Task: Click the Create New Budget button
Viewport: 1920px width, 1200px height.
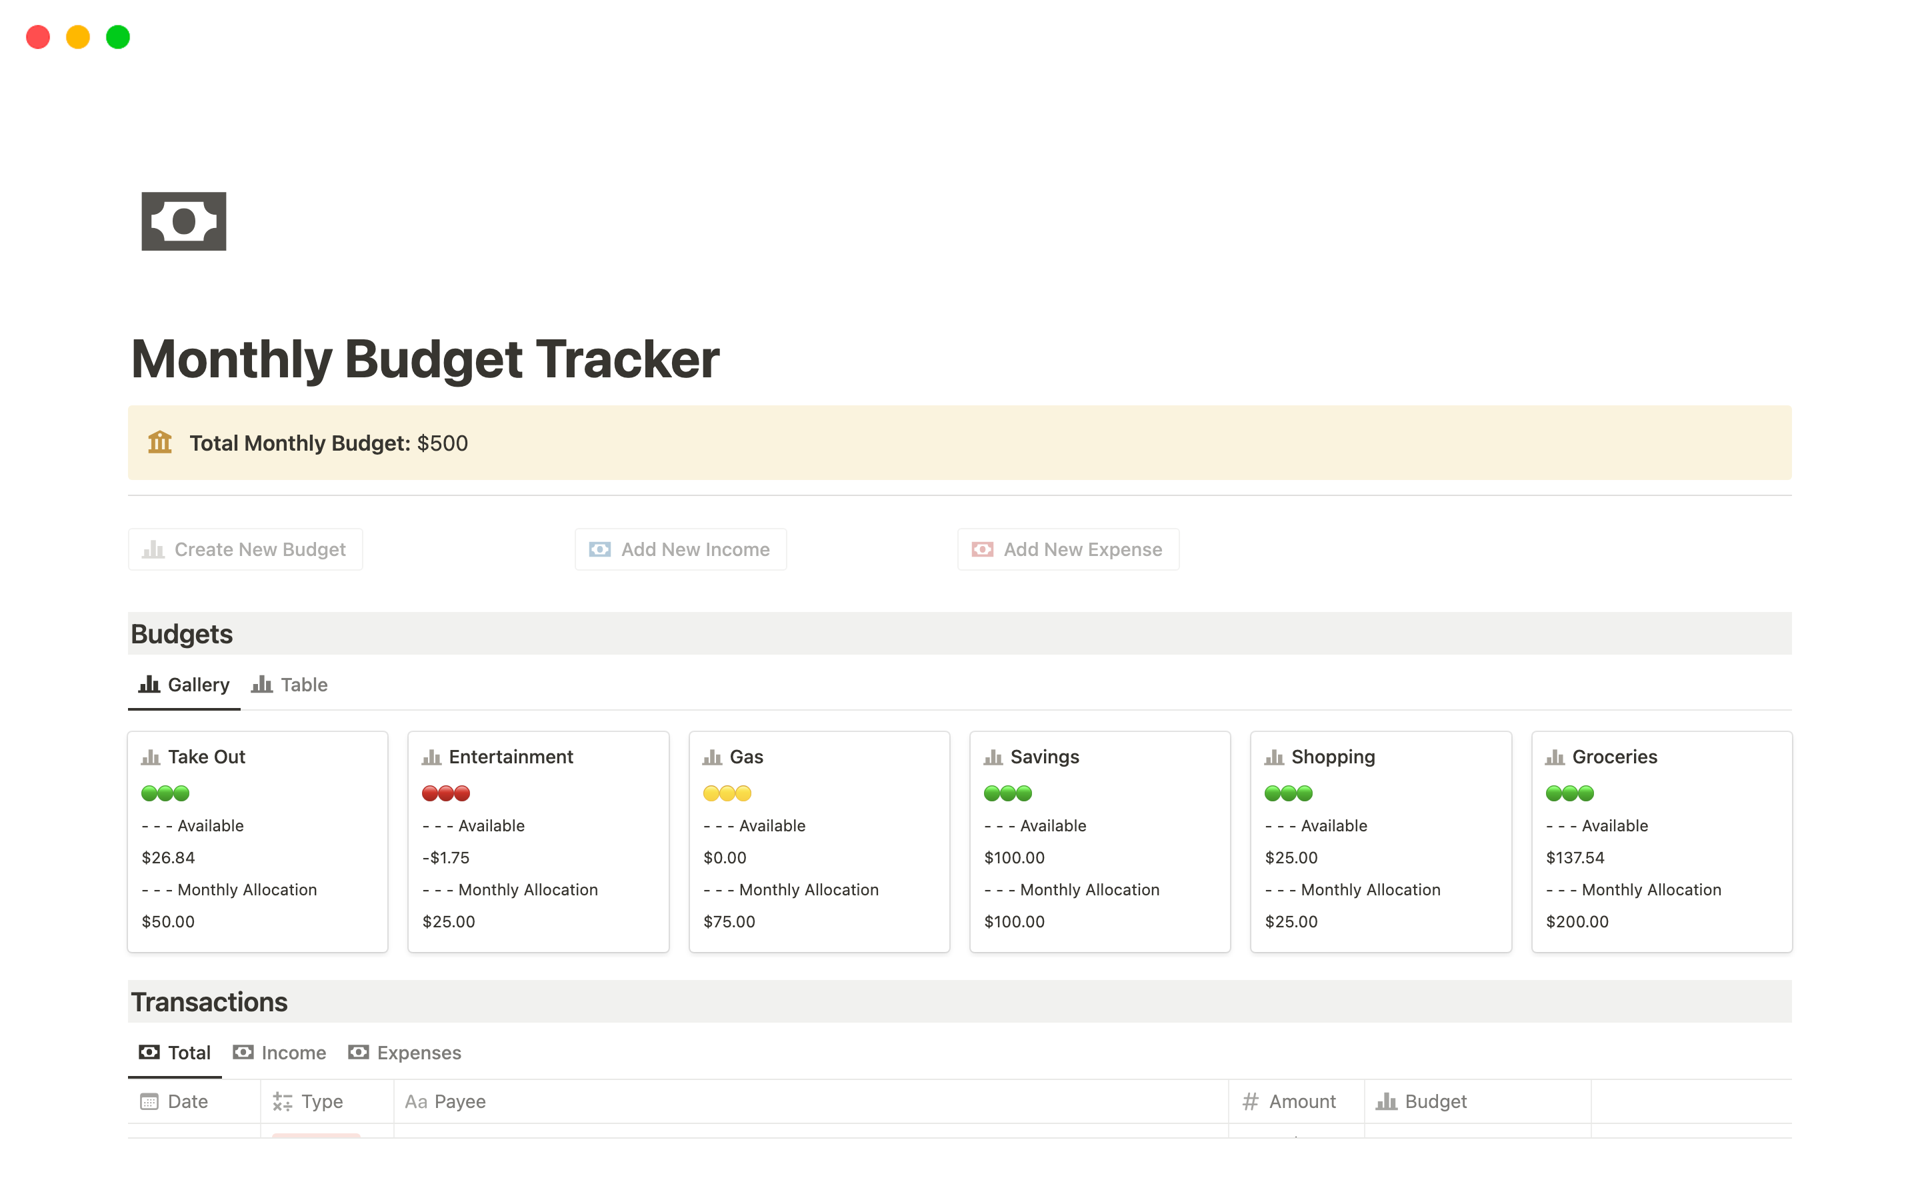Action: (x=245, y=549)
